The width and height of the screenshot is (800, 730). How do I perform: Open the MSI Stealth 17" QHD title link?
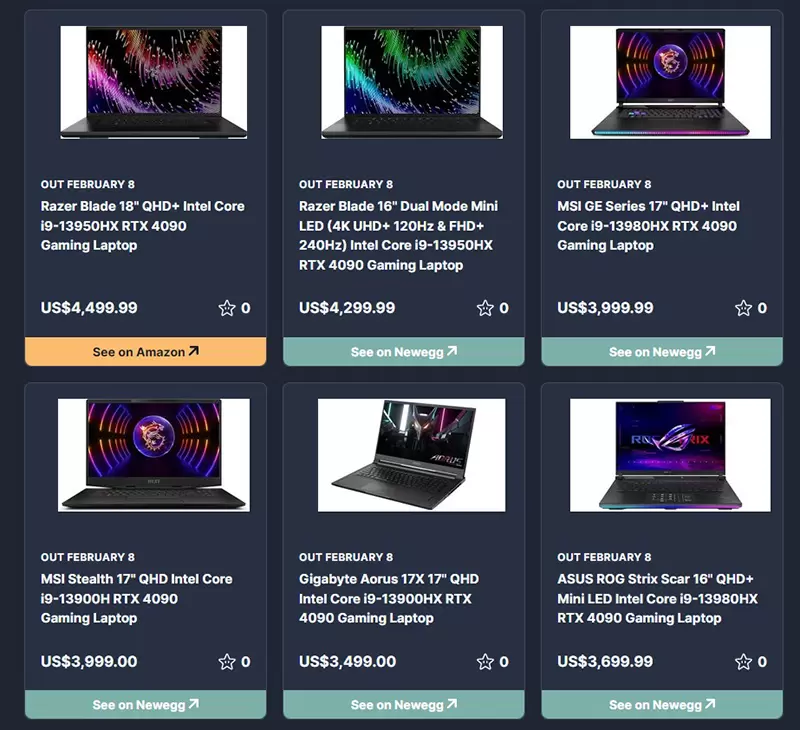(x=136, y=598)
